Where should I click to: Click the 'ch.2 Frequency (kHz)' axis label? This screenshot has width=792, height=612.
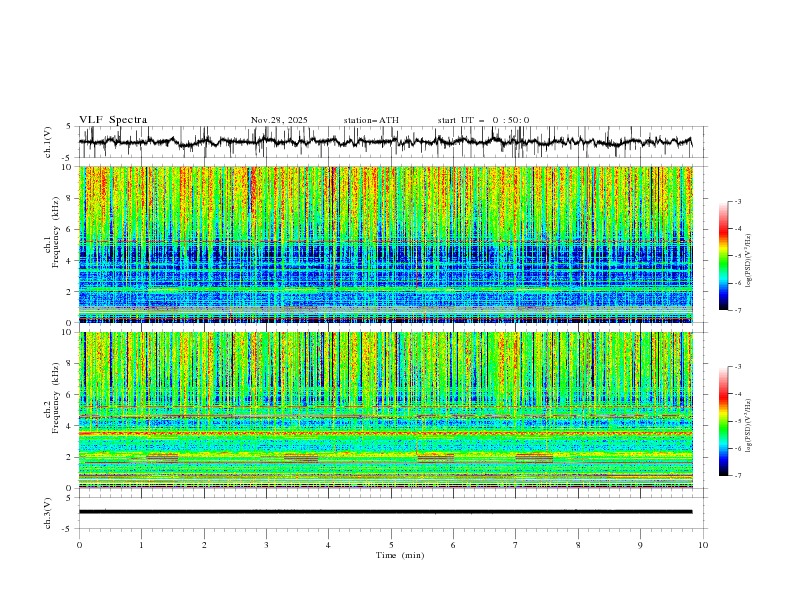[x=52, y=397]
